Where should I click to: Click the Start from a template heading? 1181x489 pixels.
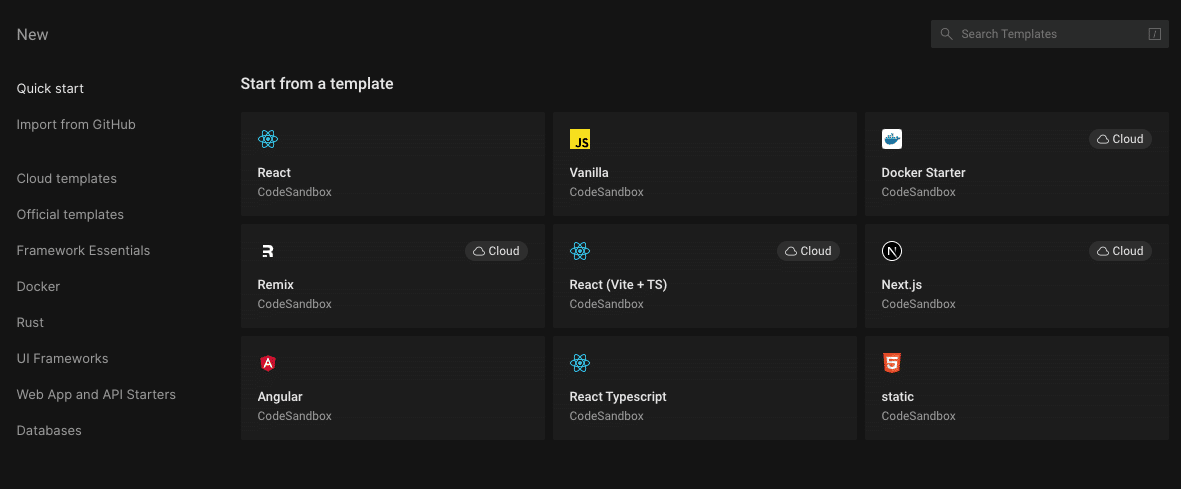click(x=317, y=84)
